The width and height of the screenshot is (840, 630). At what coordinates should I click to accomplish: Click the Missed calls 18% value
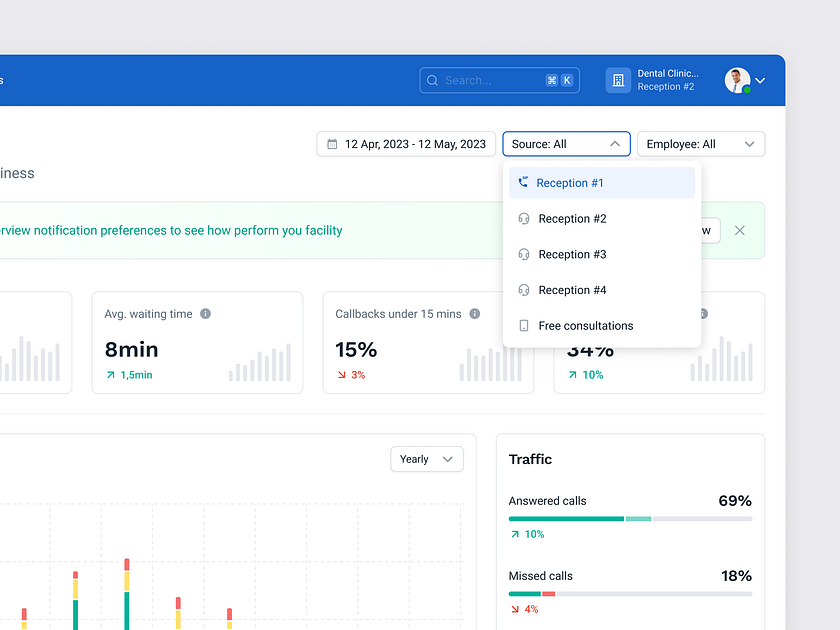point(736,576)
